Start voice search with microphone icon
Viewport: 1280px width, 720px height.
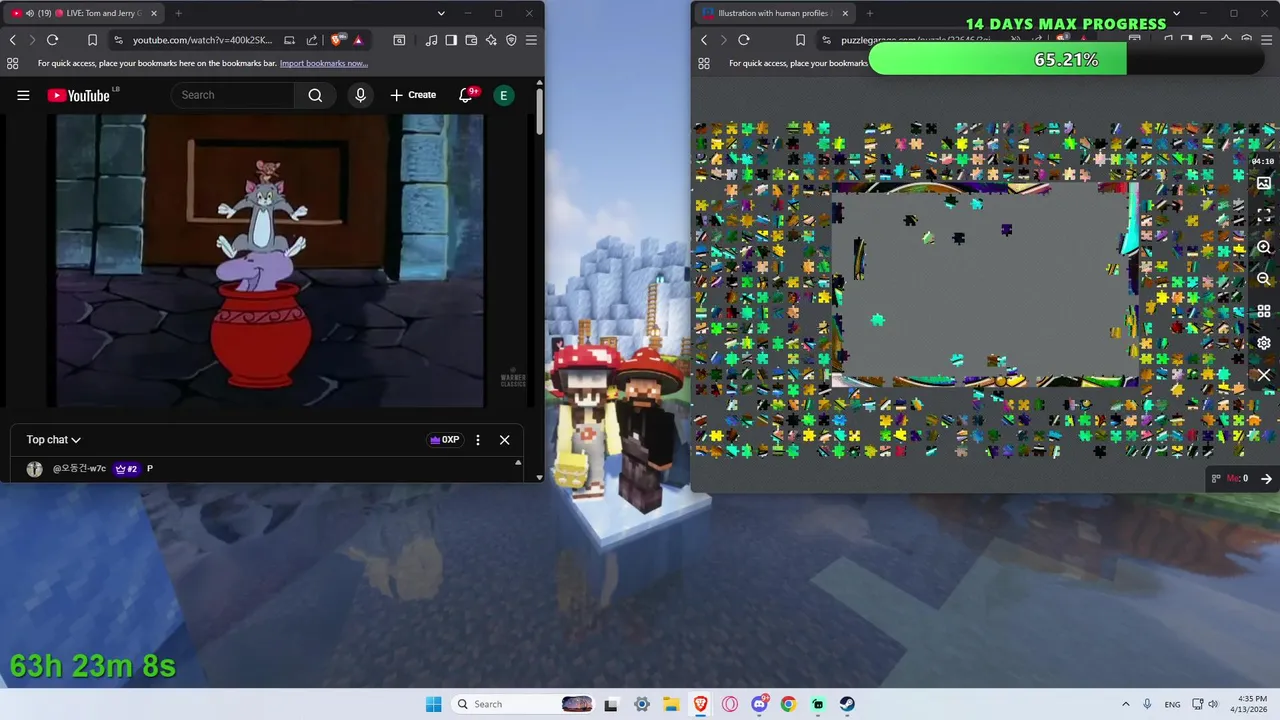pyautogui.click(x=360, y=95)
